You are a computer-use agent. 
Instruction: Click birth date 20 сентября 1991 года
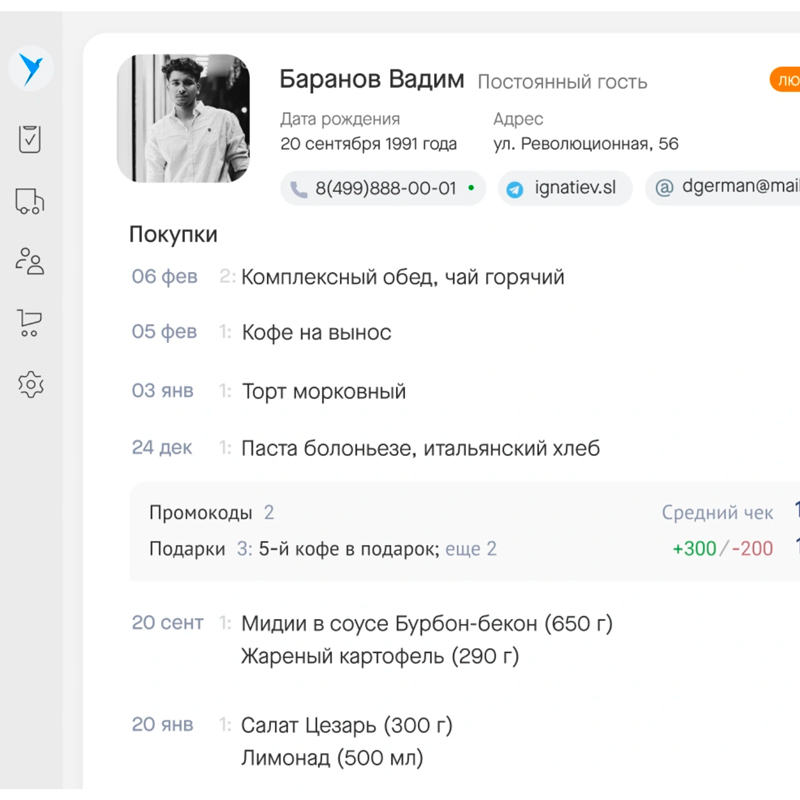pos(368,144)
